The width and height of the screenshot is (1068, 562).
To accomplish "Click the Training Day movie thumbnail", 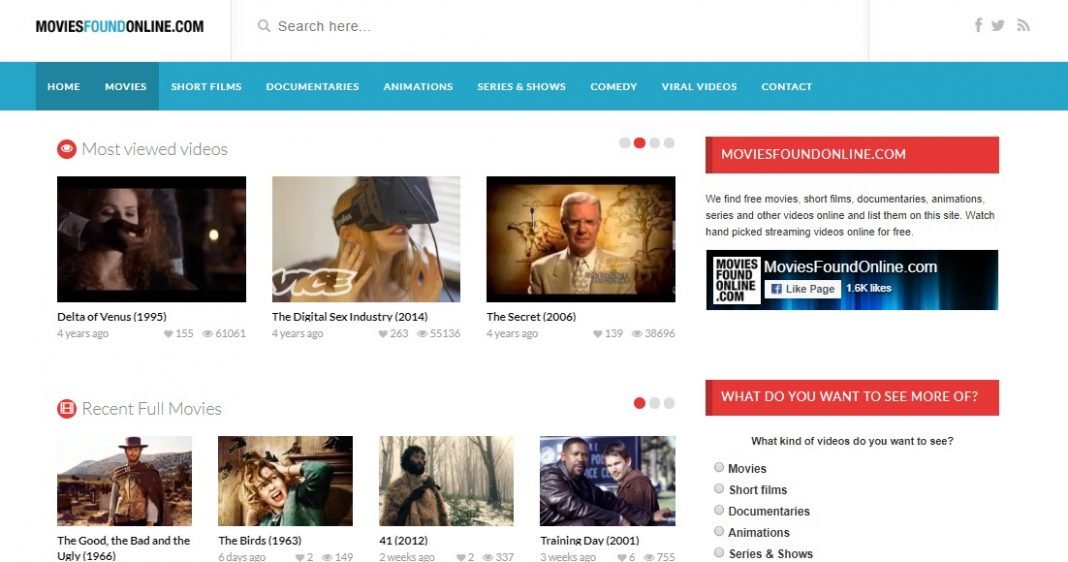I will 607,481.
